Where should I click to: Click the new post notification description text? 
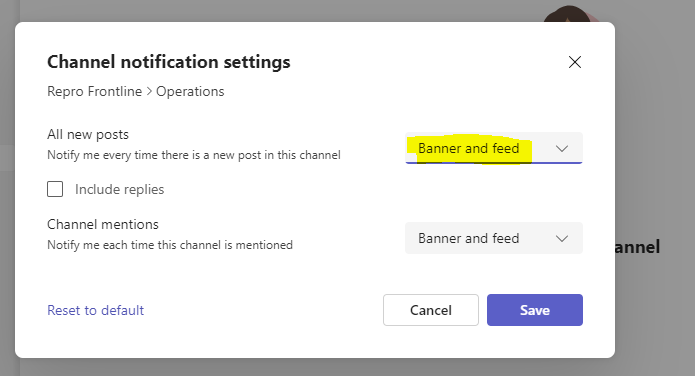[194, 155]
